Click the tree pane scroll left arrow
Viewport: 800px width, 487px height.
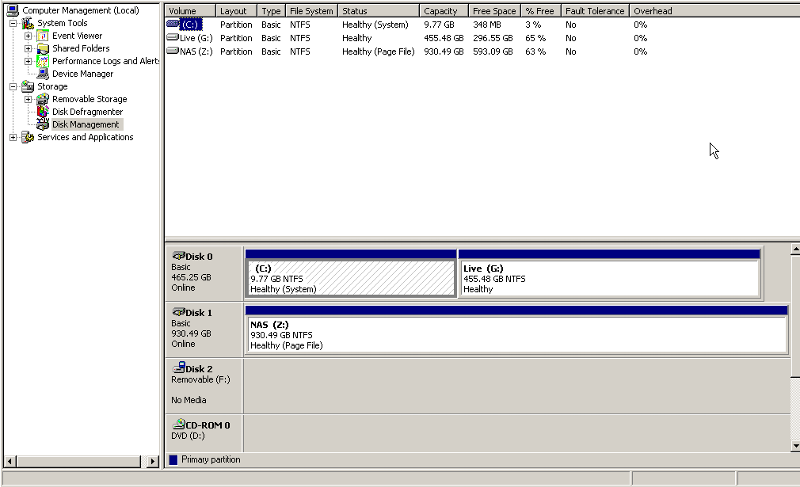(10, 462)
